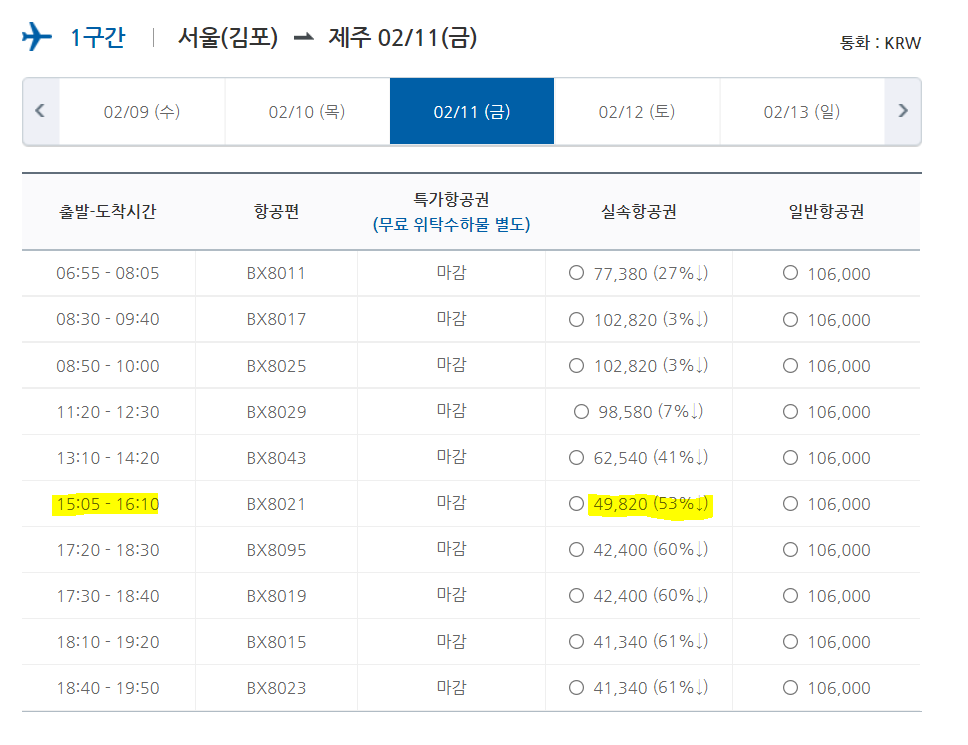The height and width of the screenshot is (745, 968).
Task: Choose BX8029 discount fare 98,580
Action: (x=581, y=411)
